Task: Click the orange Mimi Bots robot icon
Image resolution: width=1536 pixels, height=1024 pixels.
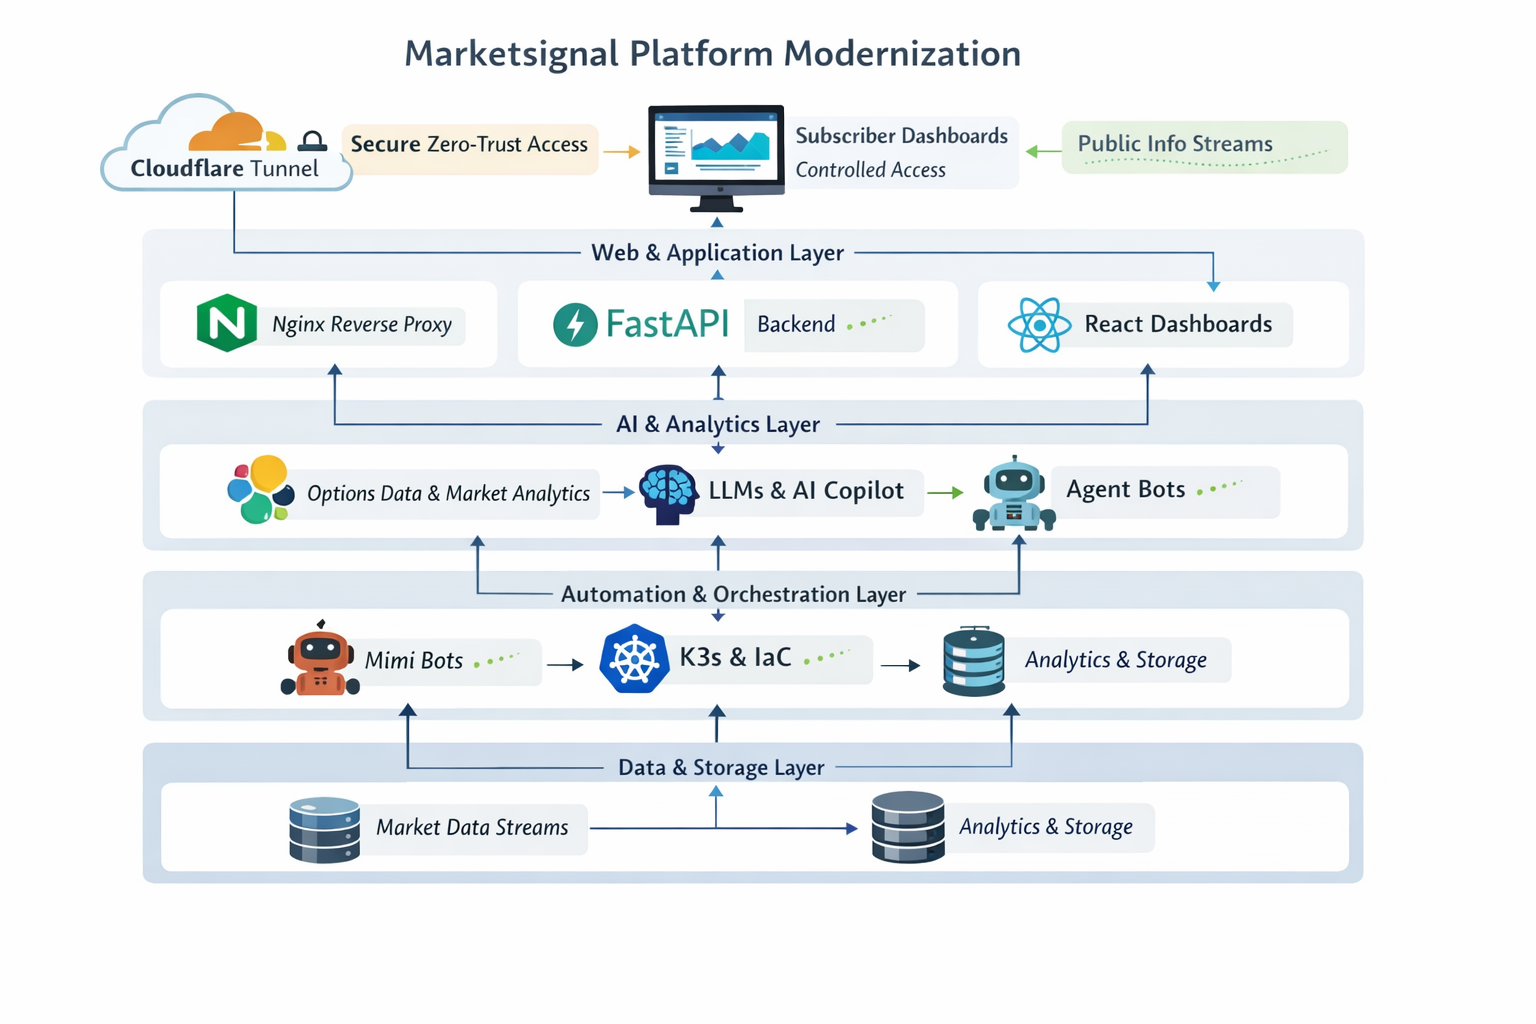Action: (320, 658)
